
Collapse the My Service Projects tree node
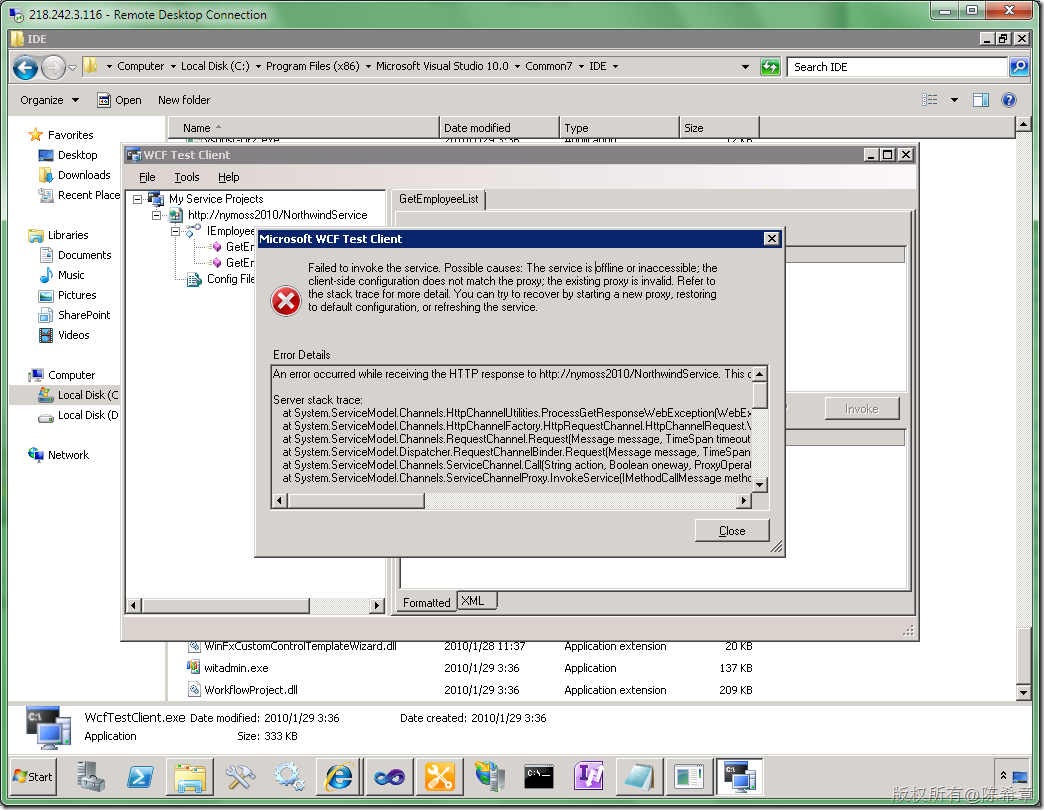click(x=138, y=199)
